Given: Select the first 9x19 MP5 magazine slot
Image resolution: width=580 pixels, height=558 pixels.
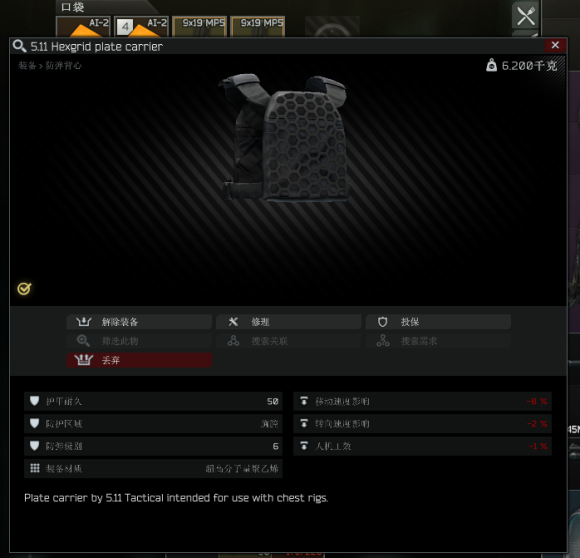Looking at the screenshot, I should click(x=200, y=26).
